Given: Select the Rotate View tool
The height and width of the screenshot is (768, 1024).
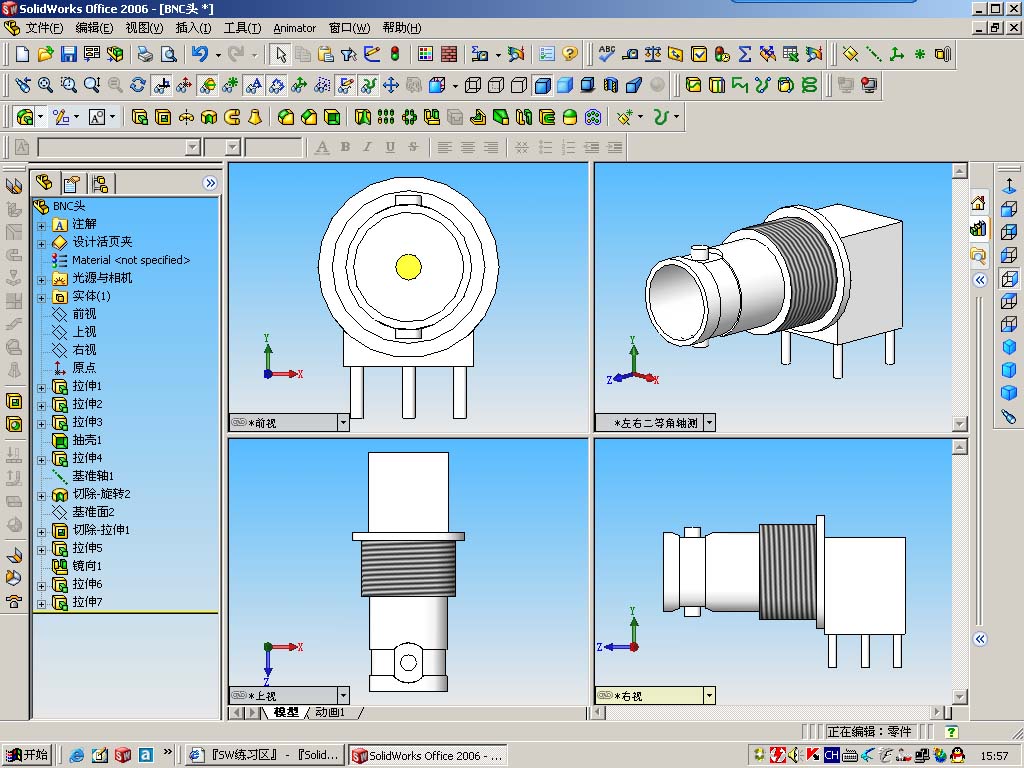Looking at the screenshot, I should 138,85.
